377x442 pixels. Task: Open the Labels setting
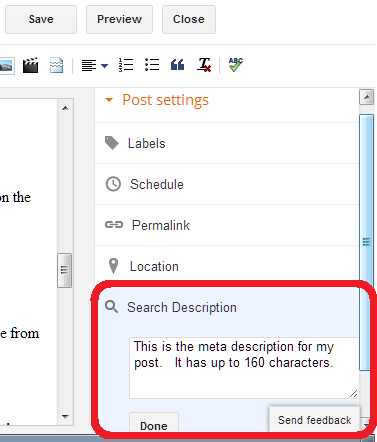click(226, 143)
